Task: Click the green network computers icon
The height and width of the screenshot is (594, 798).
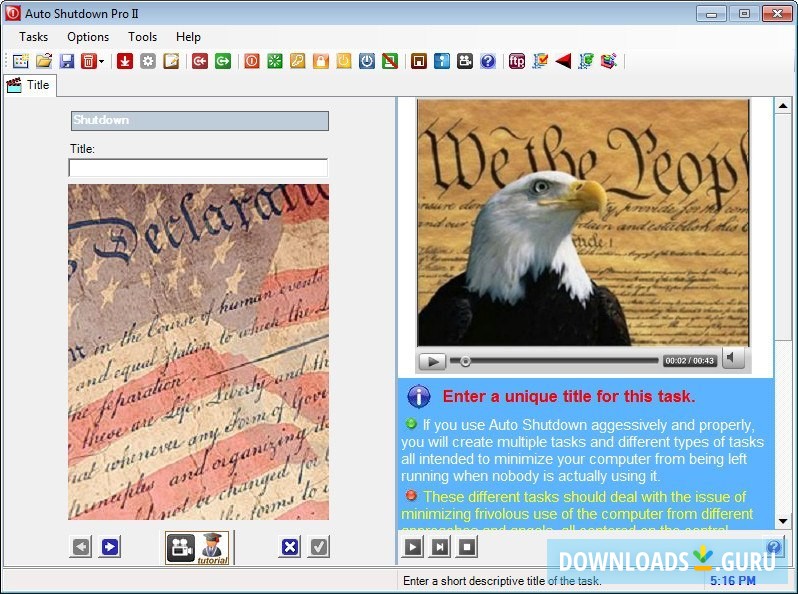Action: pos(586,62)
